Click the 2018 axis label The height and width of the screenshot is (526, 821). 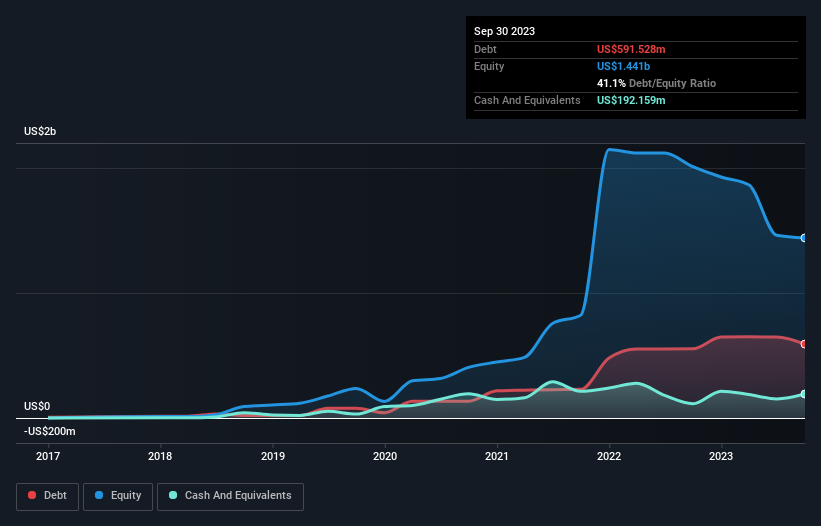[160, 456]
